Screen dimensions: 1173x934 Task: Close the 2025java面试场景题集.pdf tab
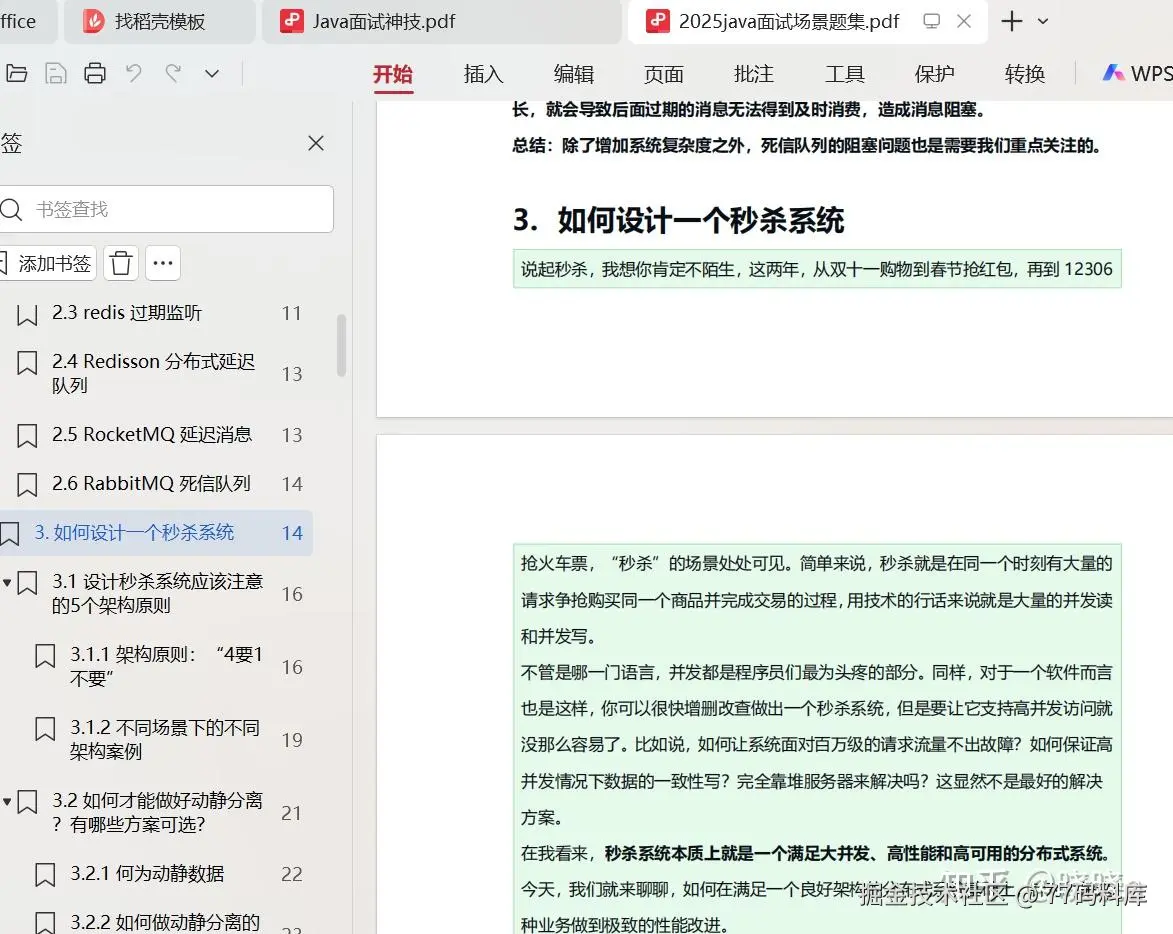(x=964, y=21)
